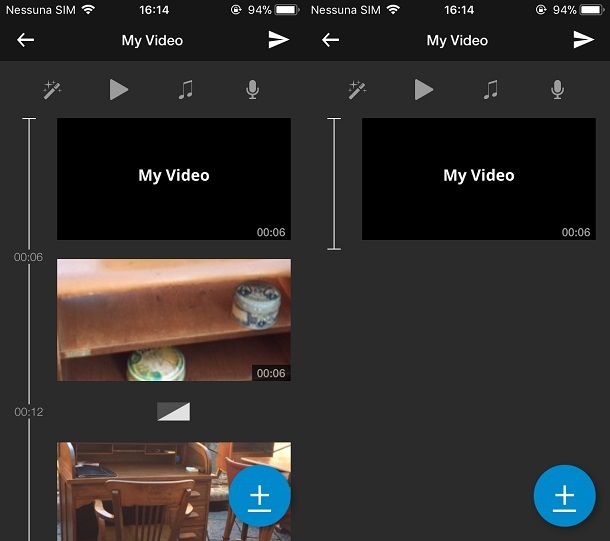Viewport: 610px width, 541px height.
Task: Tap the timeline bracket beside right title clip
Action: click(334, 184)
